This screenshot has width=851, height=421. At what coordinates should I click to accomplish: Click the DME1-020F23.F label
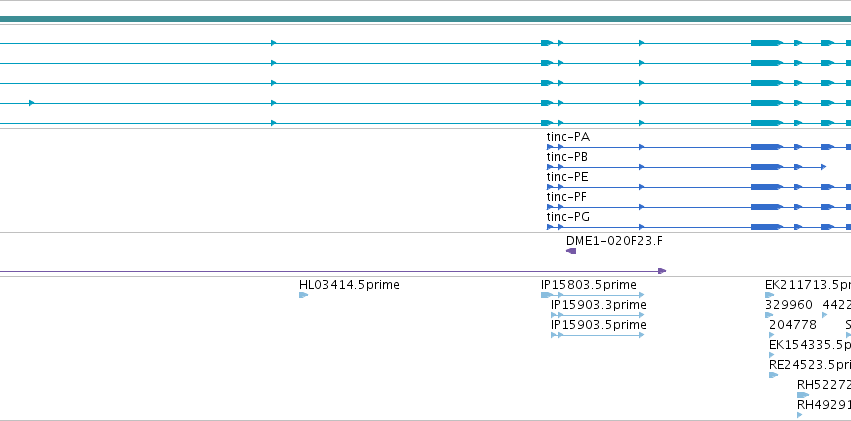[614, 241]
